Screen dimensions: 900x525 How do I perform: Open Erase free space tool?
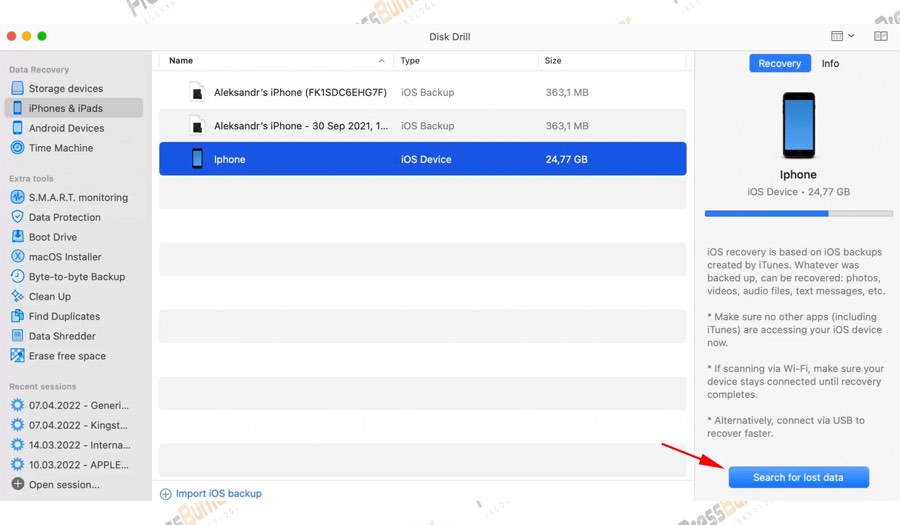click(x=67, y=356)
